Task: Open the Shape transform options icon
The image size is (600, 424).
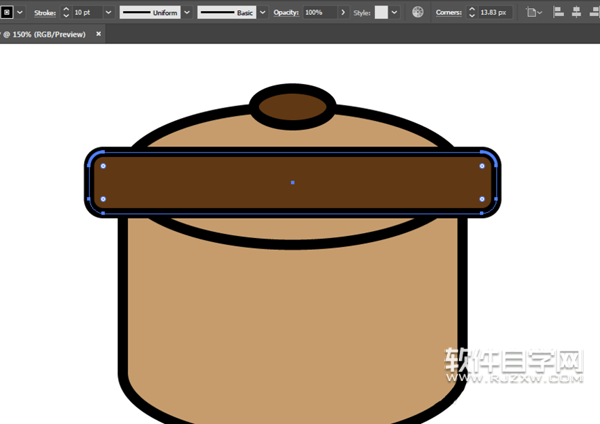Action: click(531, 12)
